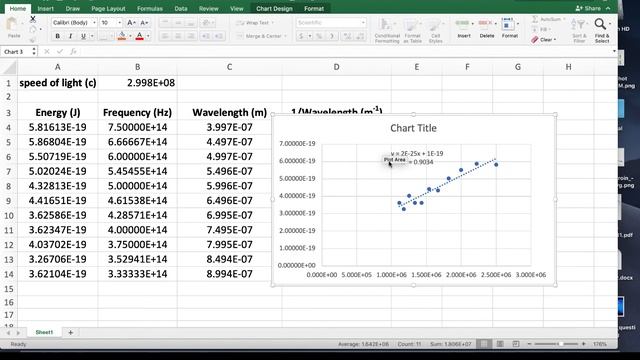Image resolution: width=640 pixels, height=360 pixels.
Task: Select the cell 7.50000E+14
Action: (138, 127)
